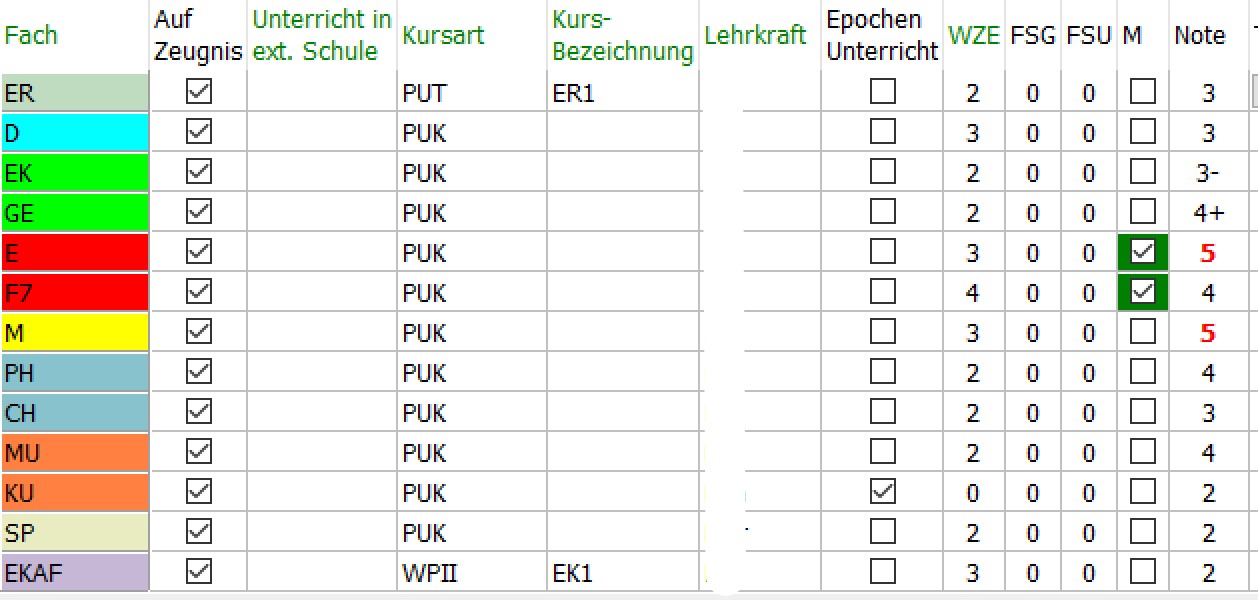Select the Kurs-Bezeichnung column header
The width and height of the screenshot is (1258, 600).
point(622,35)
